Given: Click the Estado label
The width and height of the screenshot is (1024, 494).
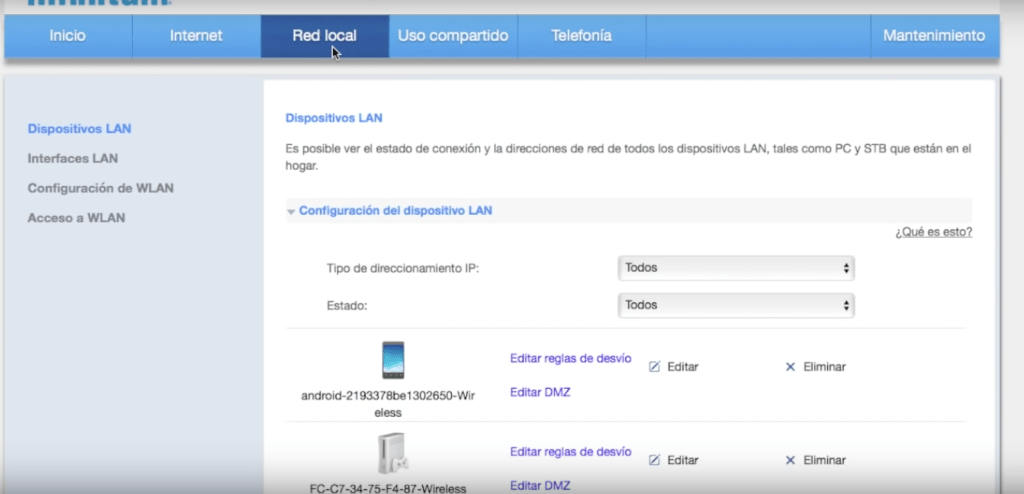Looking at the screenshot, I should (347, 305).
